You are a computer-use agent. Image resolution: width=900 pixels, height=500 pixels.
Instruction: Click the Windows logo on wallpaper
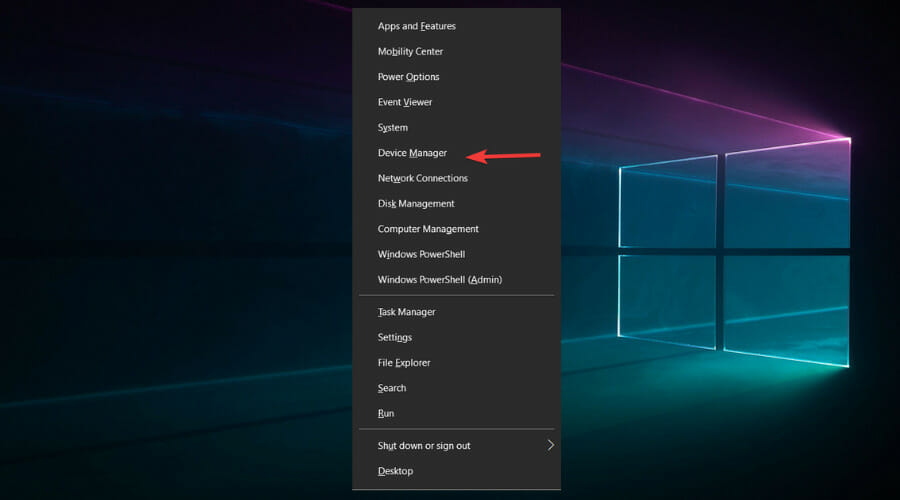coord(734,253)
